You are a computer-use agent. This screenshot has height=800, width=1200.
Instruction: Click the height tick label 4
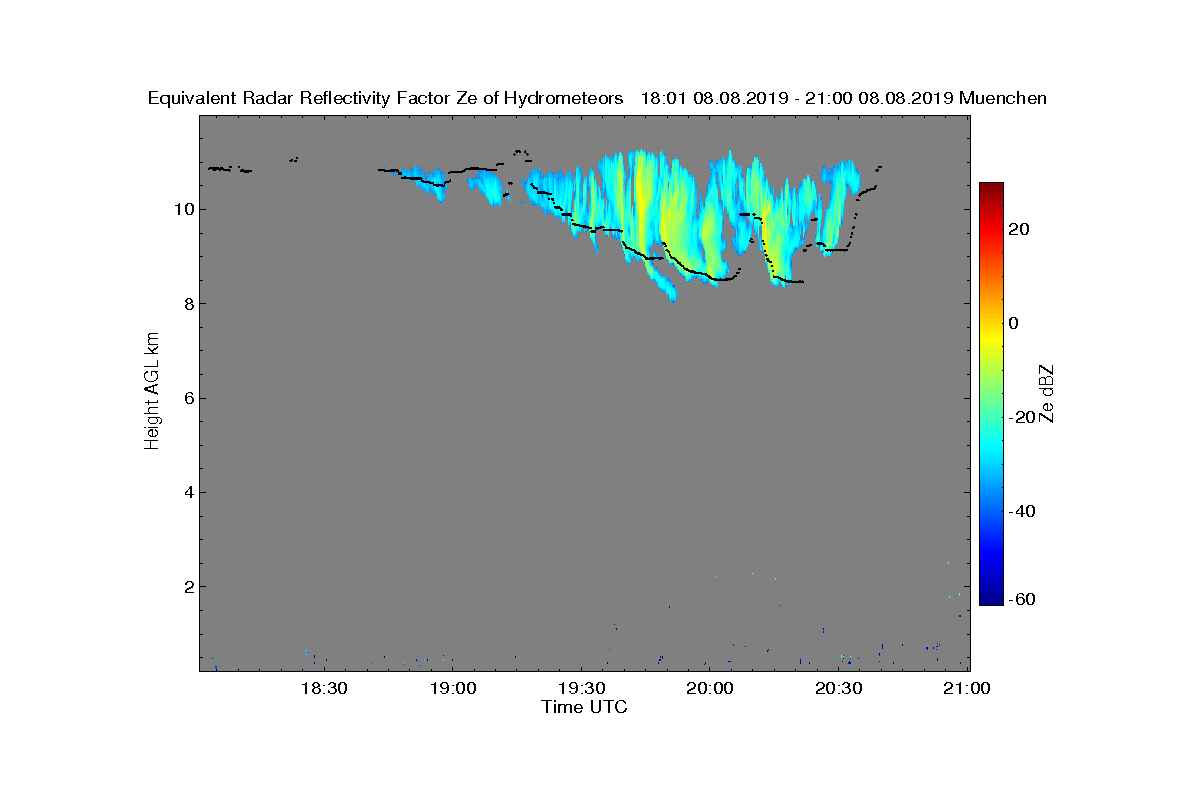[x=187, y=492]
